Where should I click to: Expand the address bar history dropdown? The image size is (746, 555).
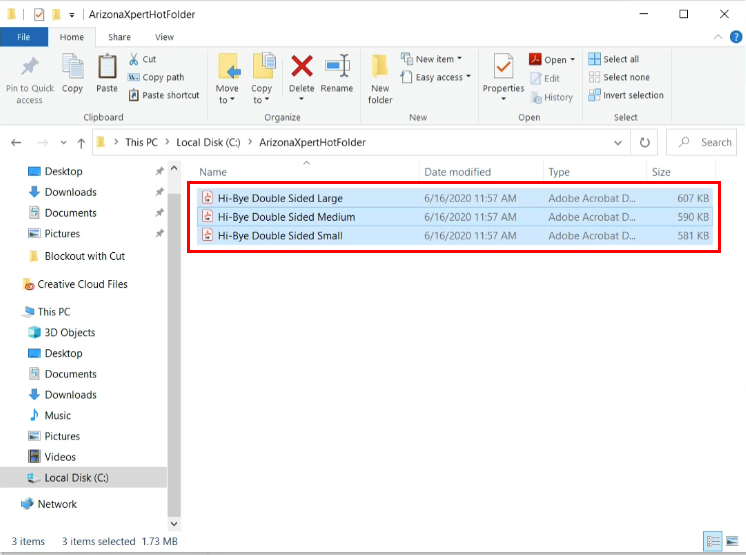click(619, 142)
